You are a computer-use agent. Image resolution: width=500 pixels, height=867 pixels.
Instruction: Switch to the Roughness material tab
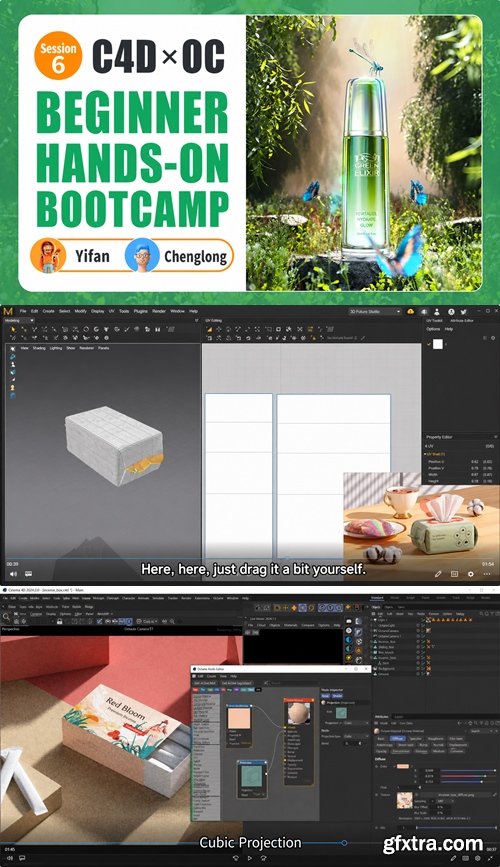click(x=436, y=738)
